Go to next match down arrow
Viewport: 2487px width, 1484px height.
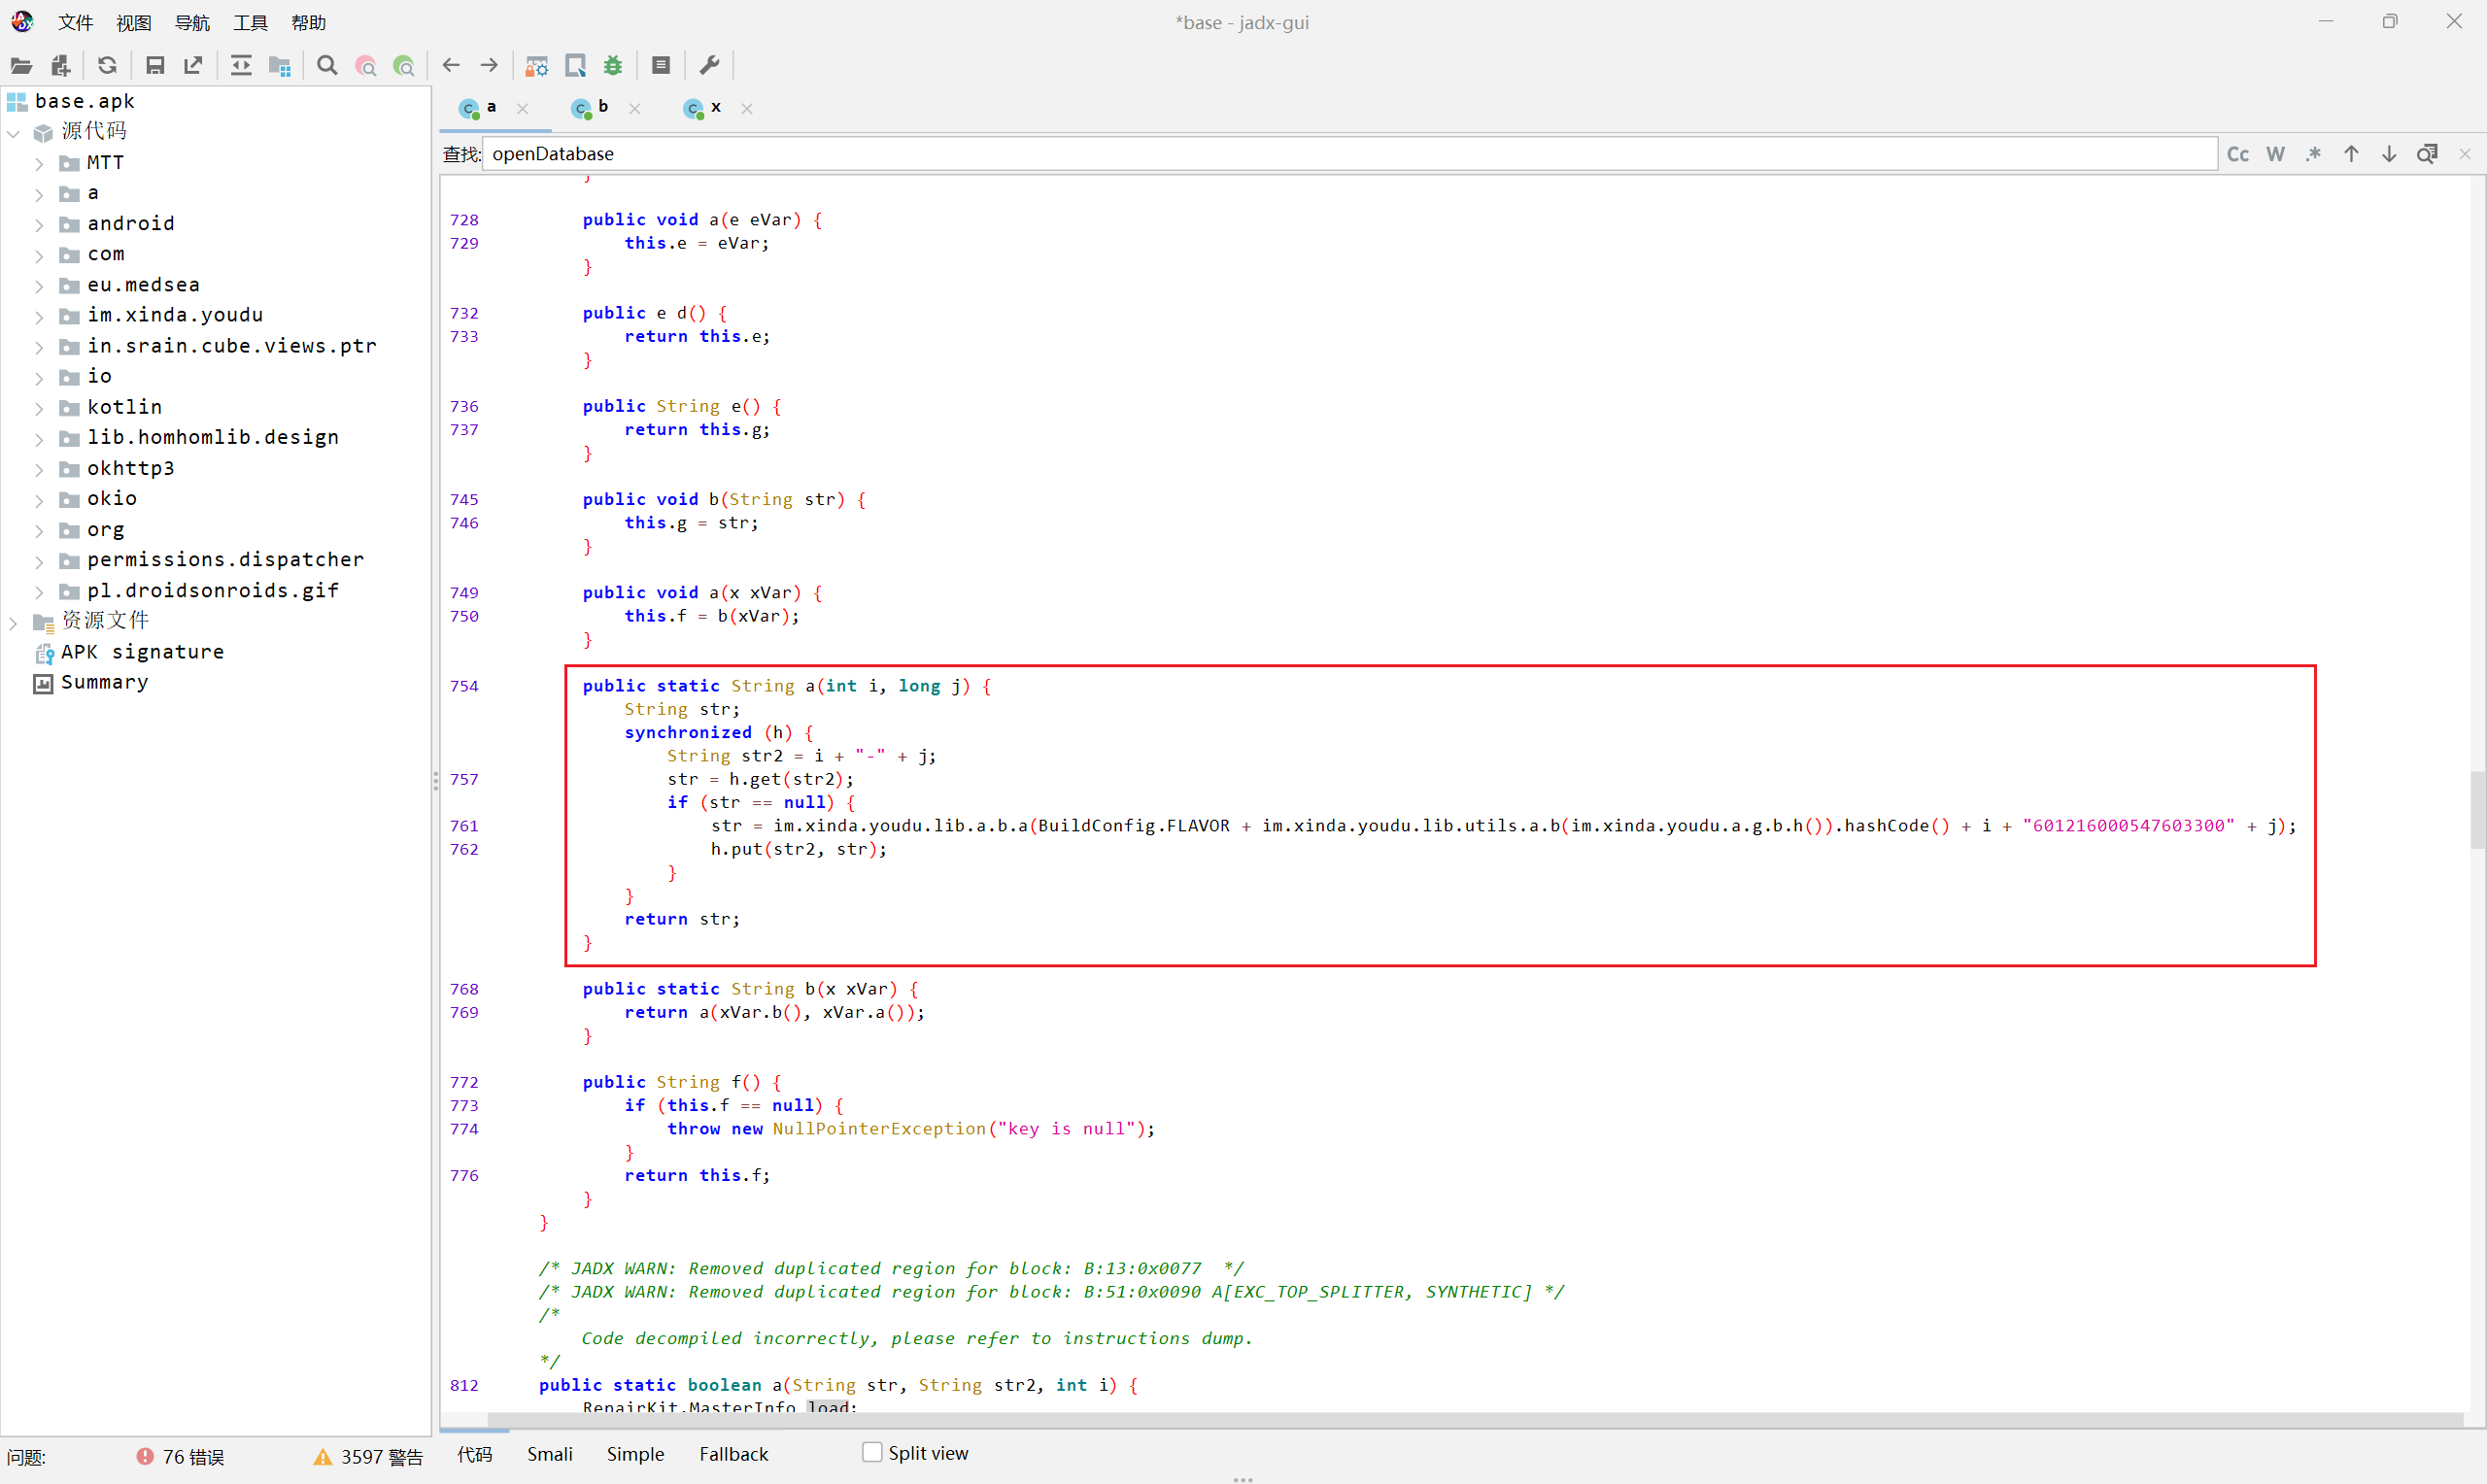pos(2389,154)
